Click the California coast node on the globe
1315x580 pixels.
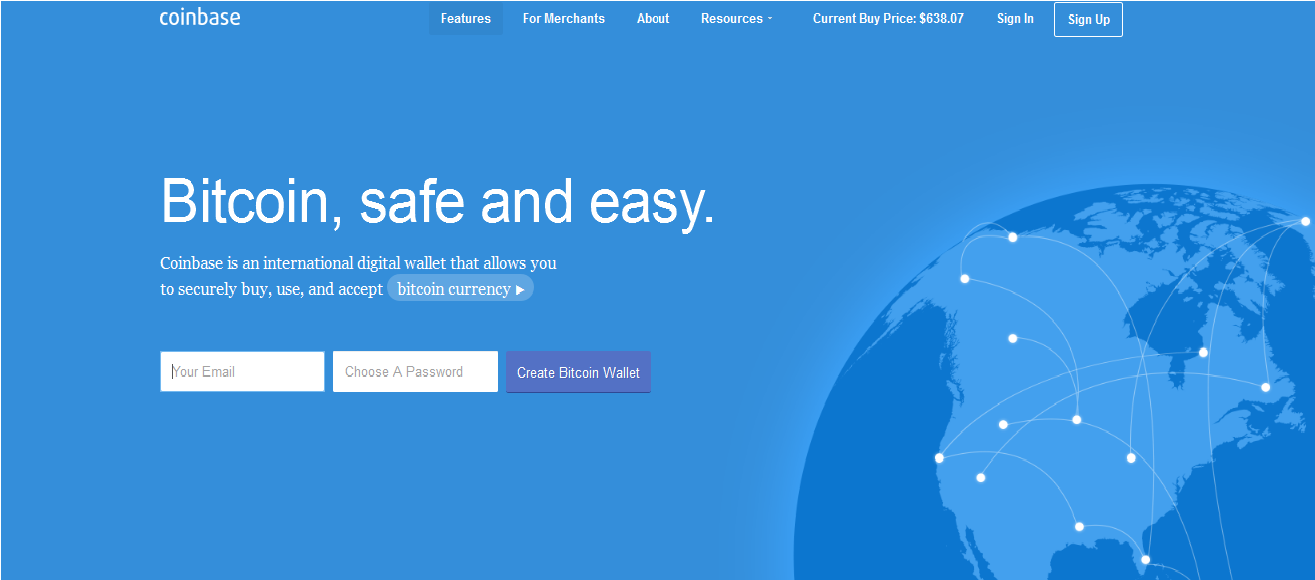[x=939, y=458]
